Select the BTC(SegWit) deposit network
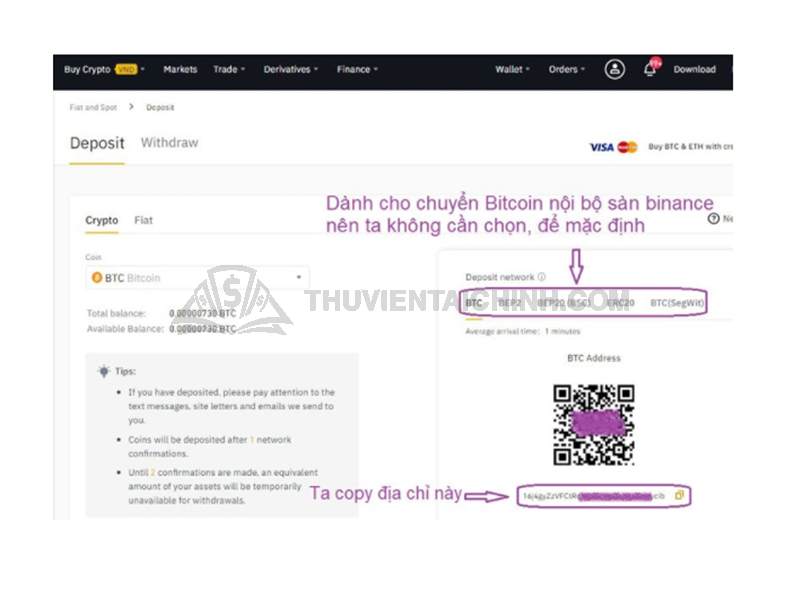Viewport: 800px width, 600px height. [x=677, y=303]
